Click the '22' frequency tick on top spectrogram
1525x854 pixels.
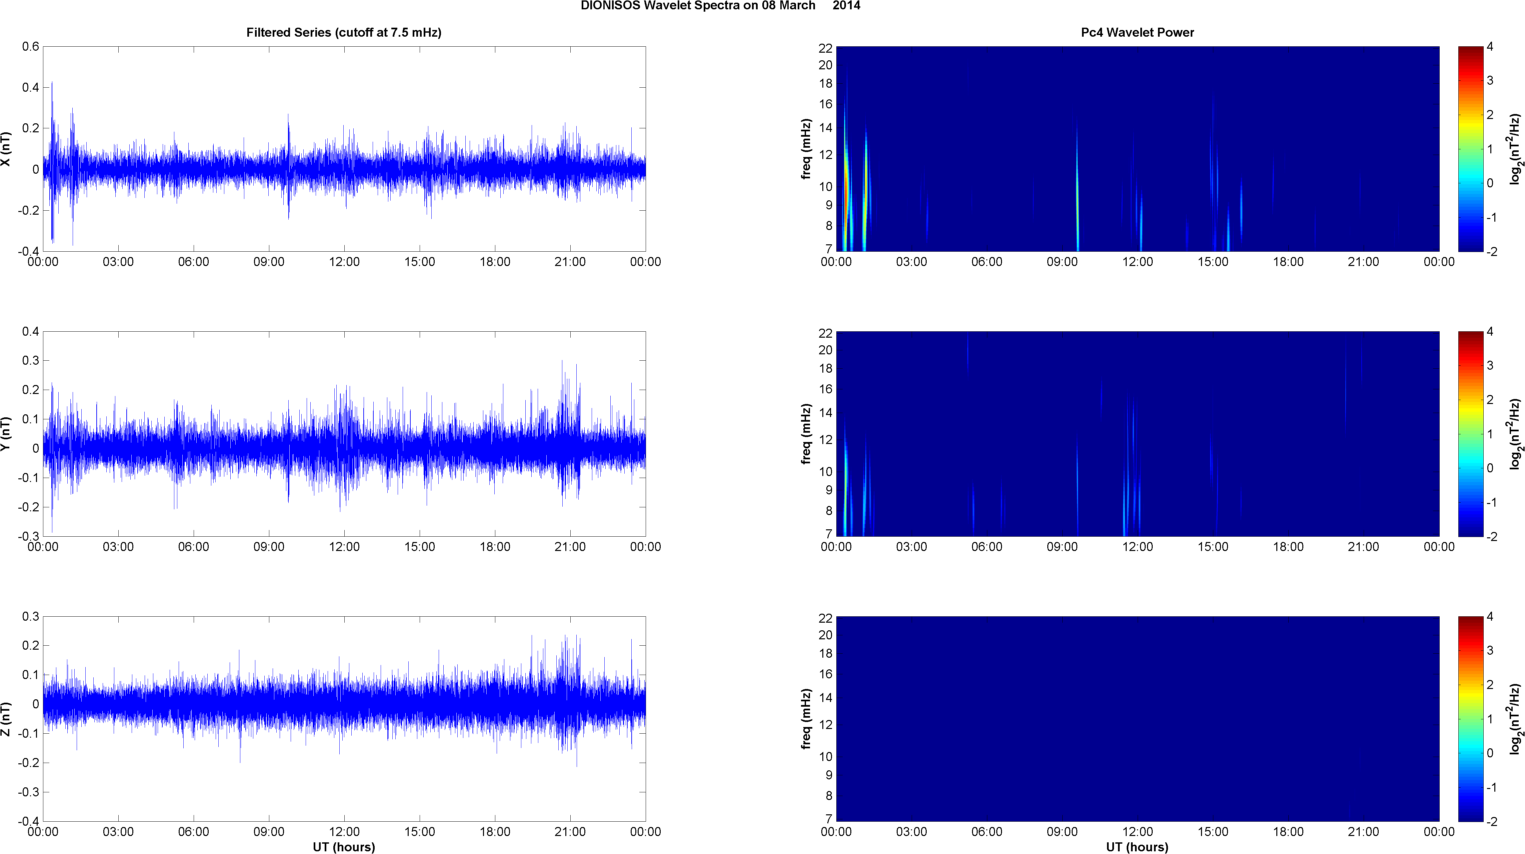point(825,48)
